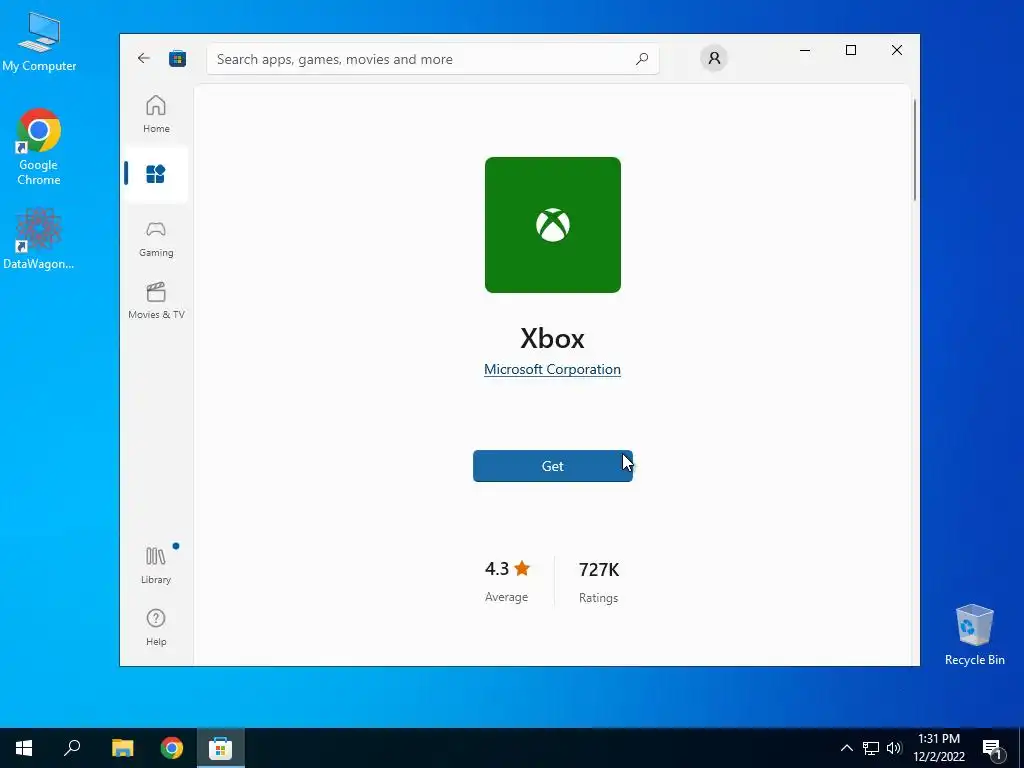Click the Store page vertical scrollbar
This screenshot has width=1024, height=768.
click(915, 150)
